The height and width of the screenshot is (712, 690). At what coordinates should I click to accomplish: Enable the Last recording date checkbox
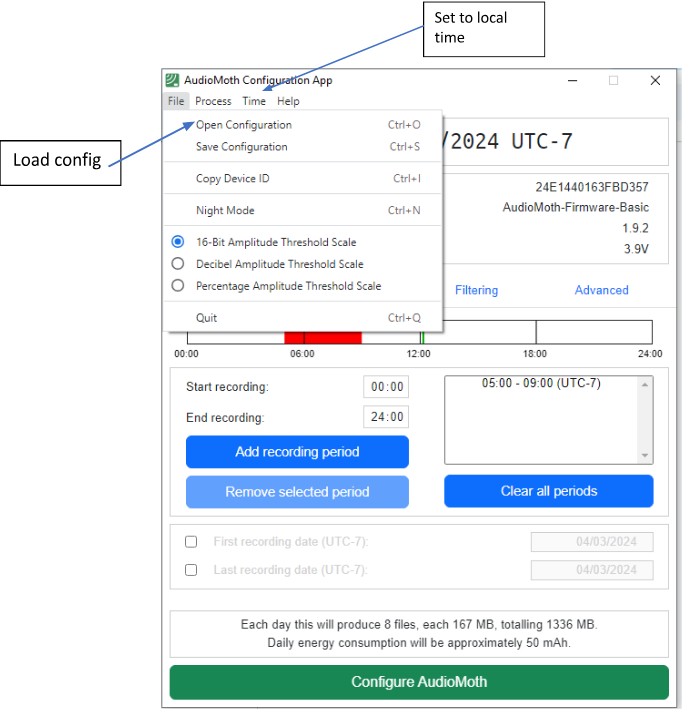pos(191,570)
